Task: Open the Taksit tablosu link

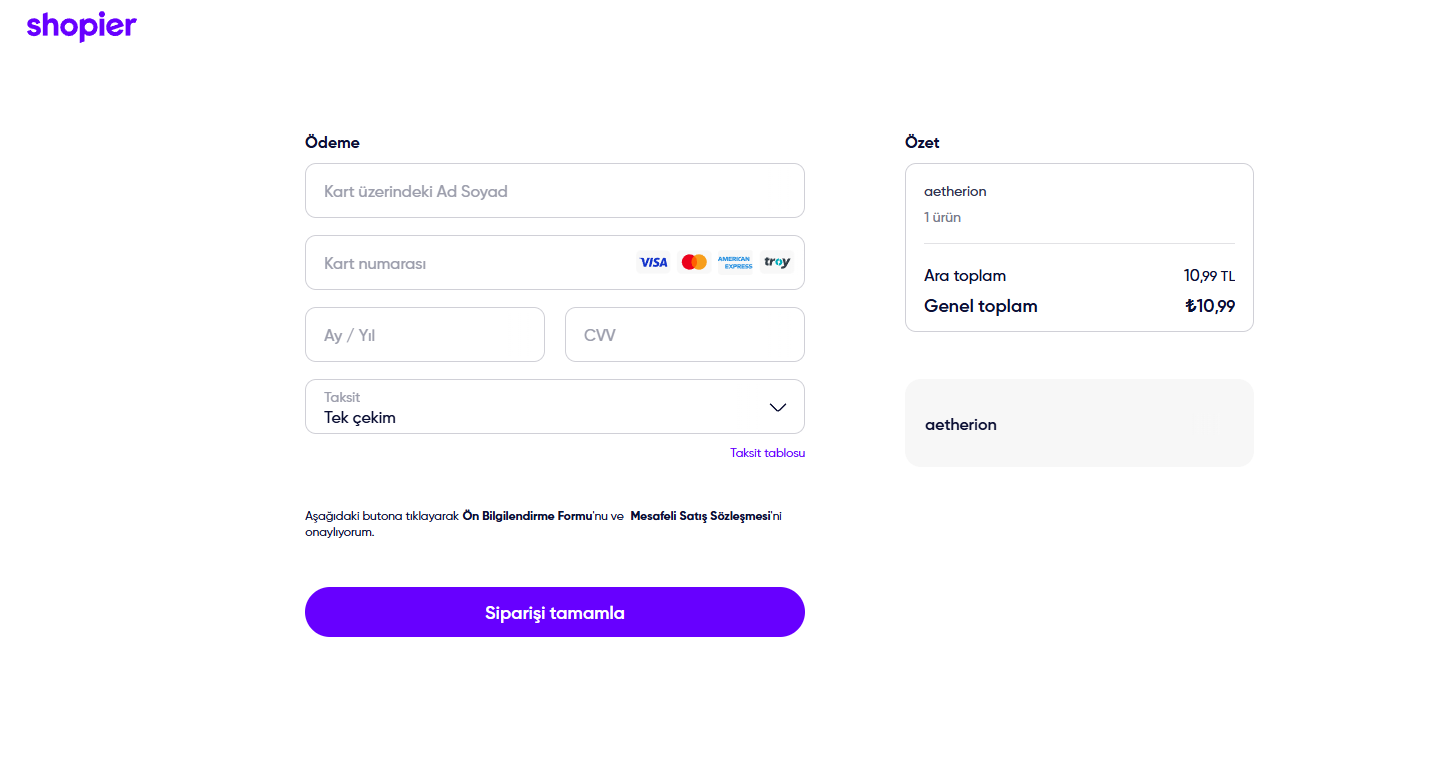Action: tap(767, 453)
